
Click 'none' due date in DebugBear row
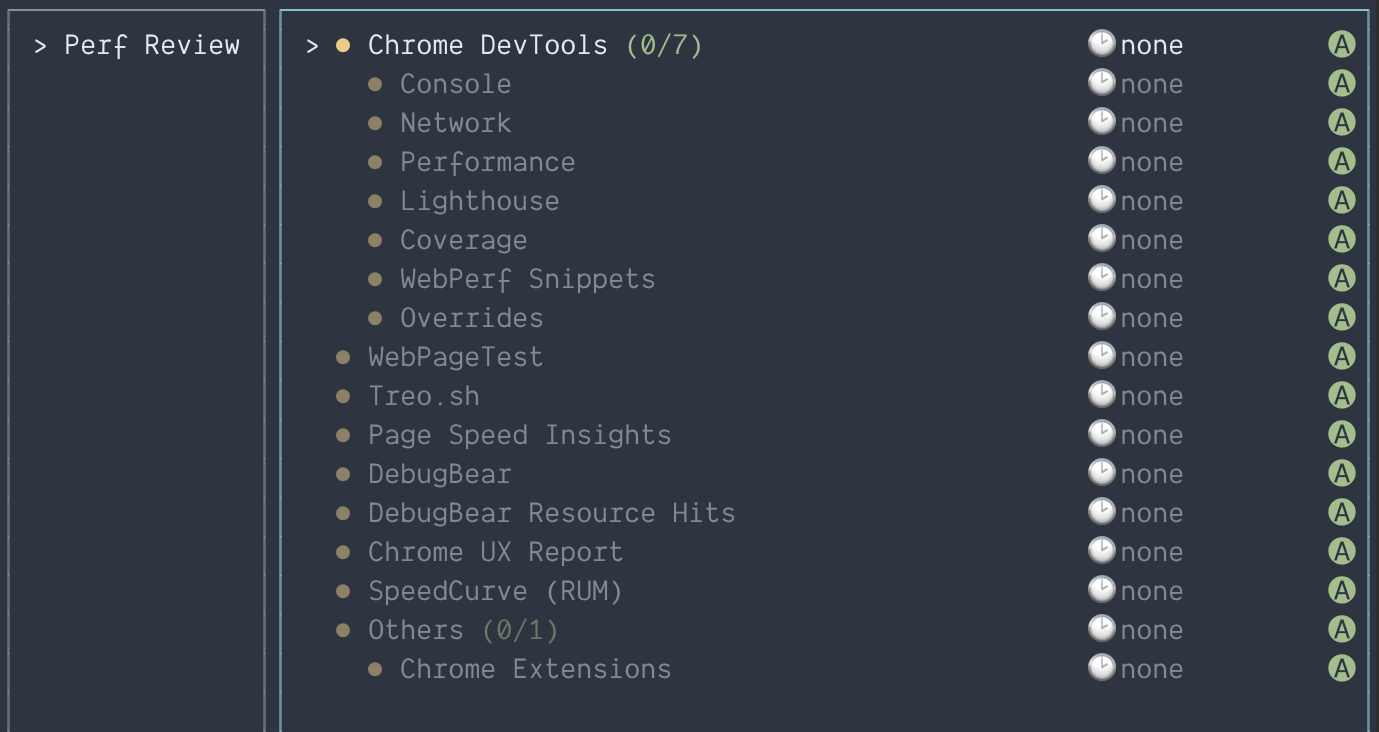click(x=1152, y=474)
